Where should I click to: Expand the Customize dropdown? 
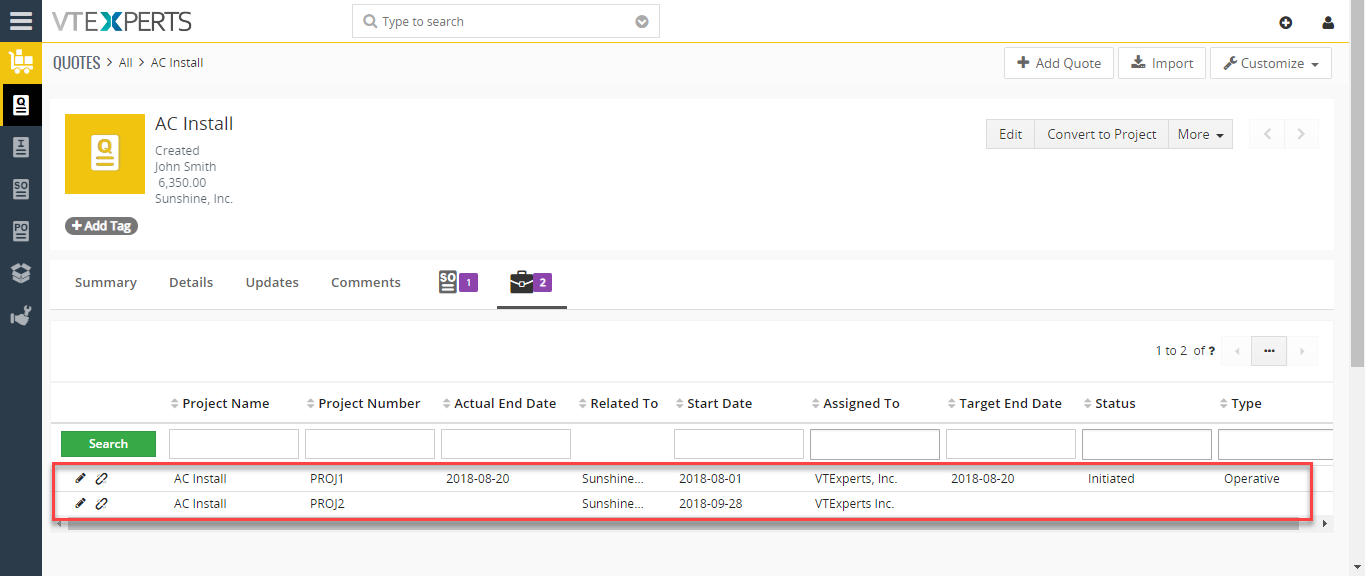(1270, 63)
